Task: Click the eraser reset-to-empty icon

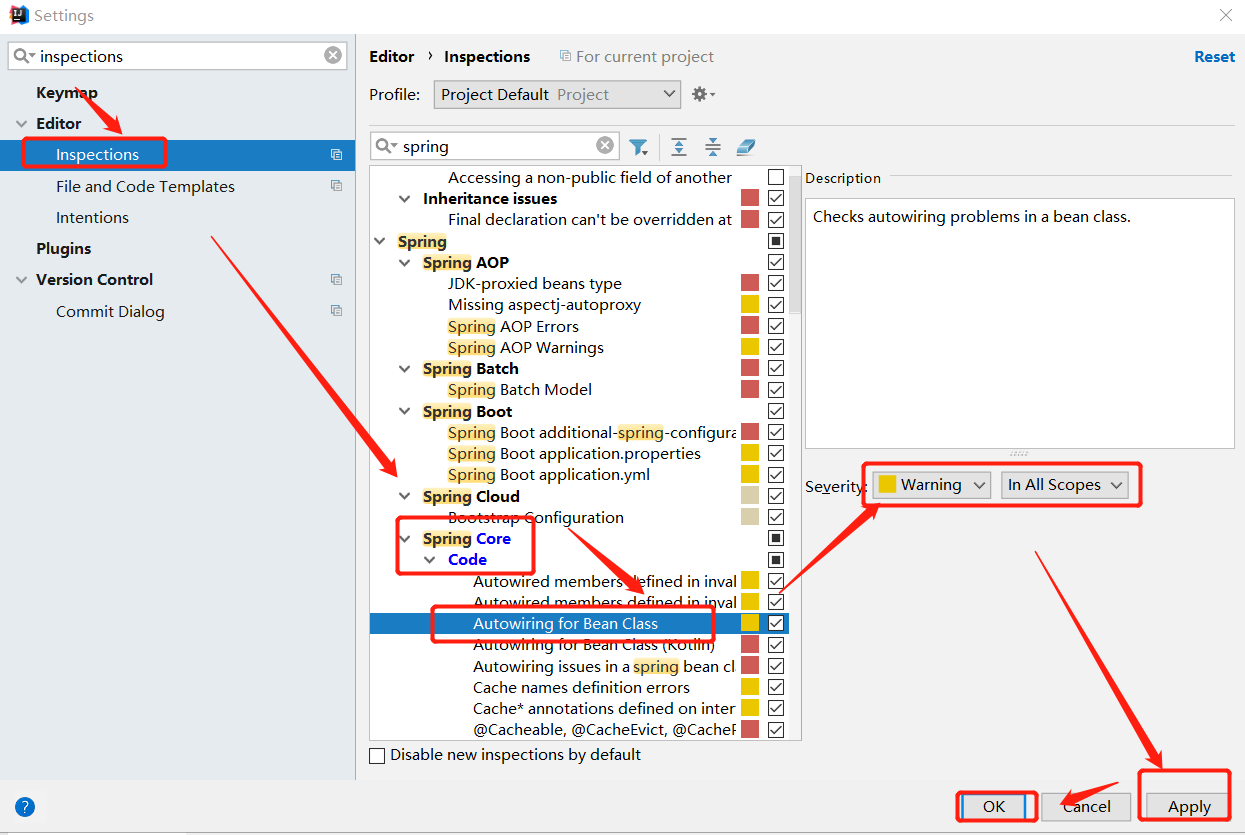Action: [746, 147]
